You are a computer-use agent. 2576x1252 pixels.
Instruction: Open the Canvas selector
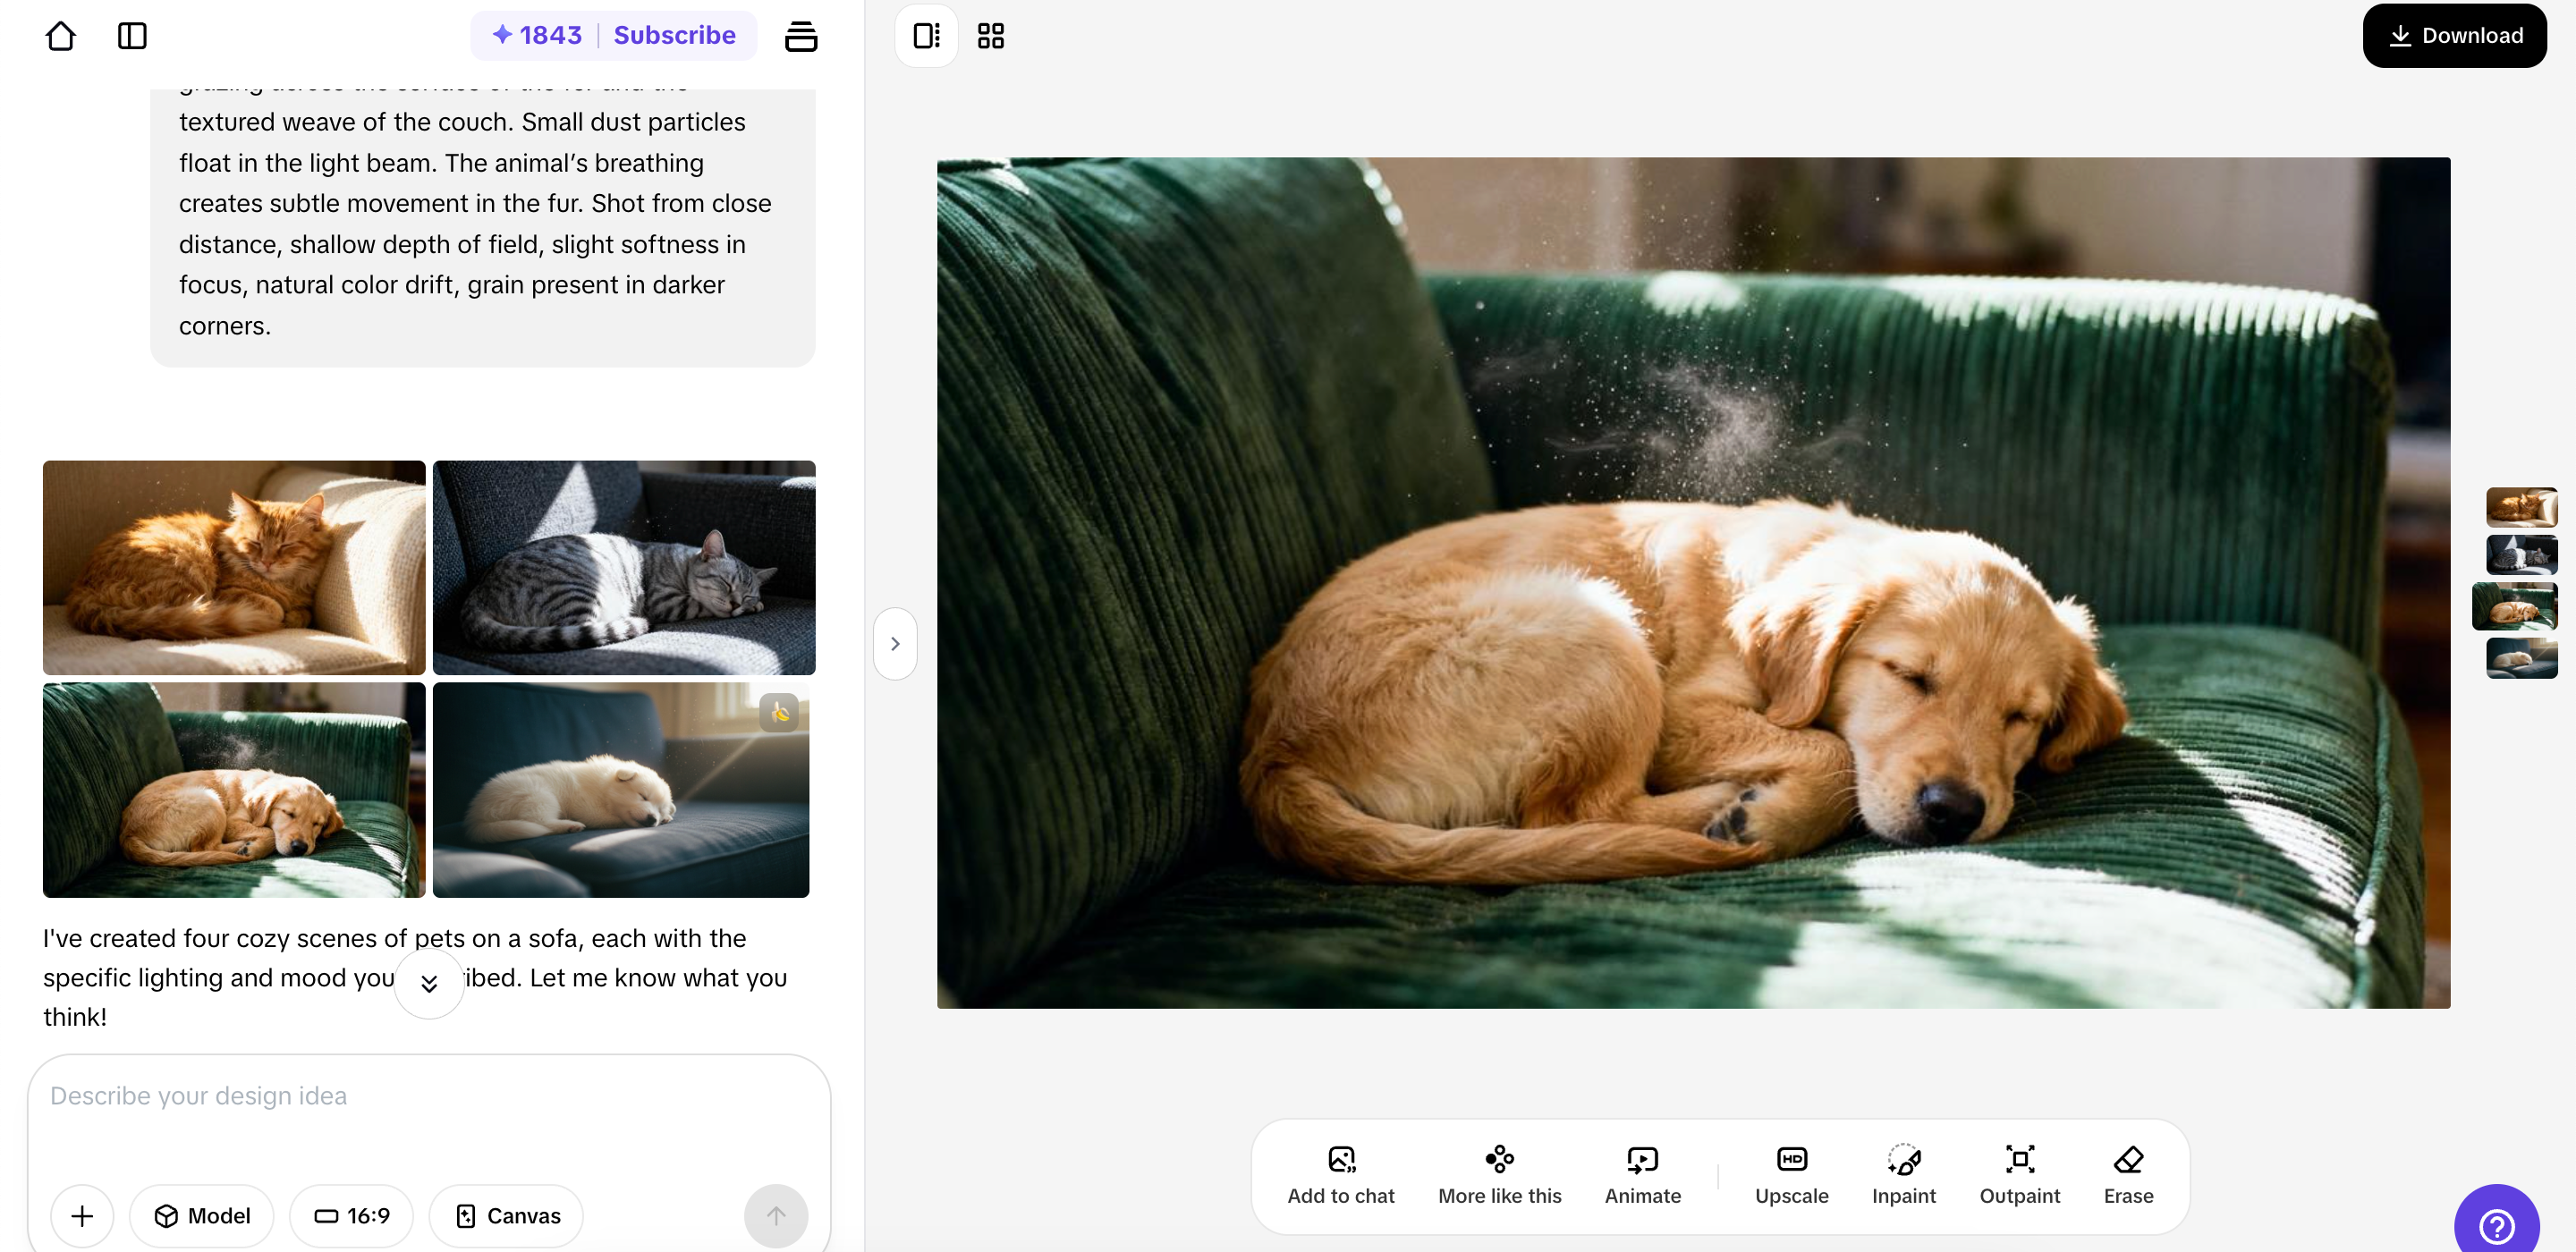point(506,1215)
